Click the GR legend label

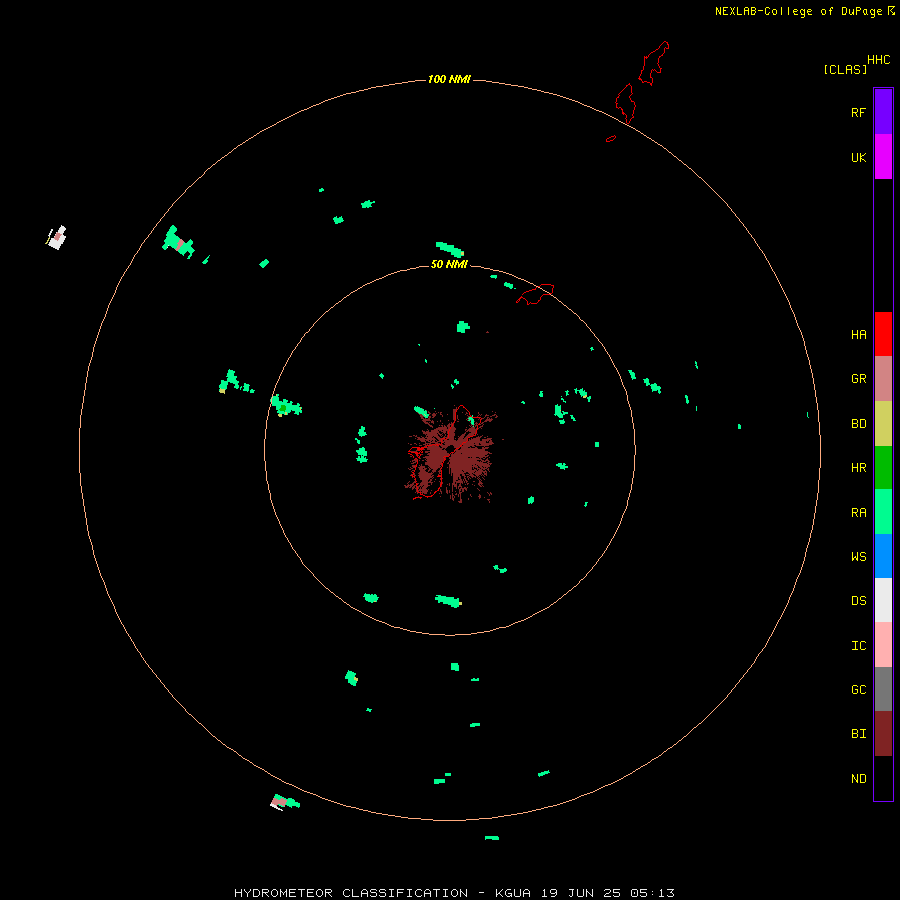(x=858, y=379)
